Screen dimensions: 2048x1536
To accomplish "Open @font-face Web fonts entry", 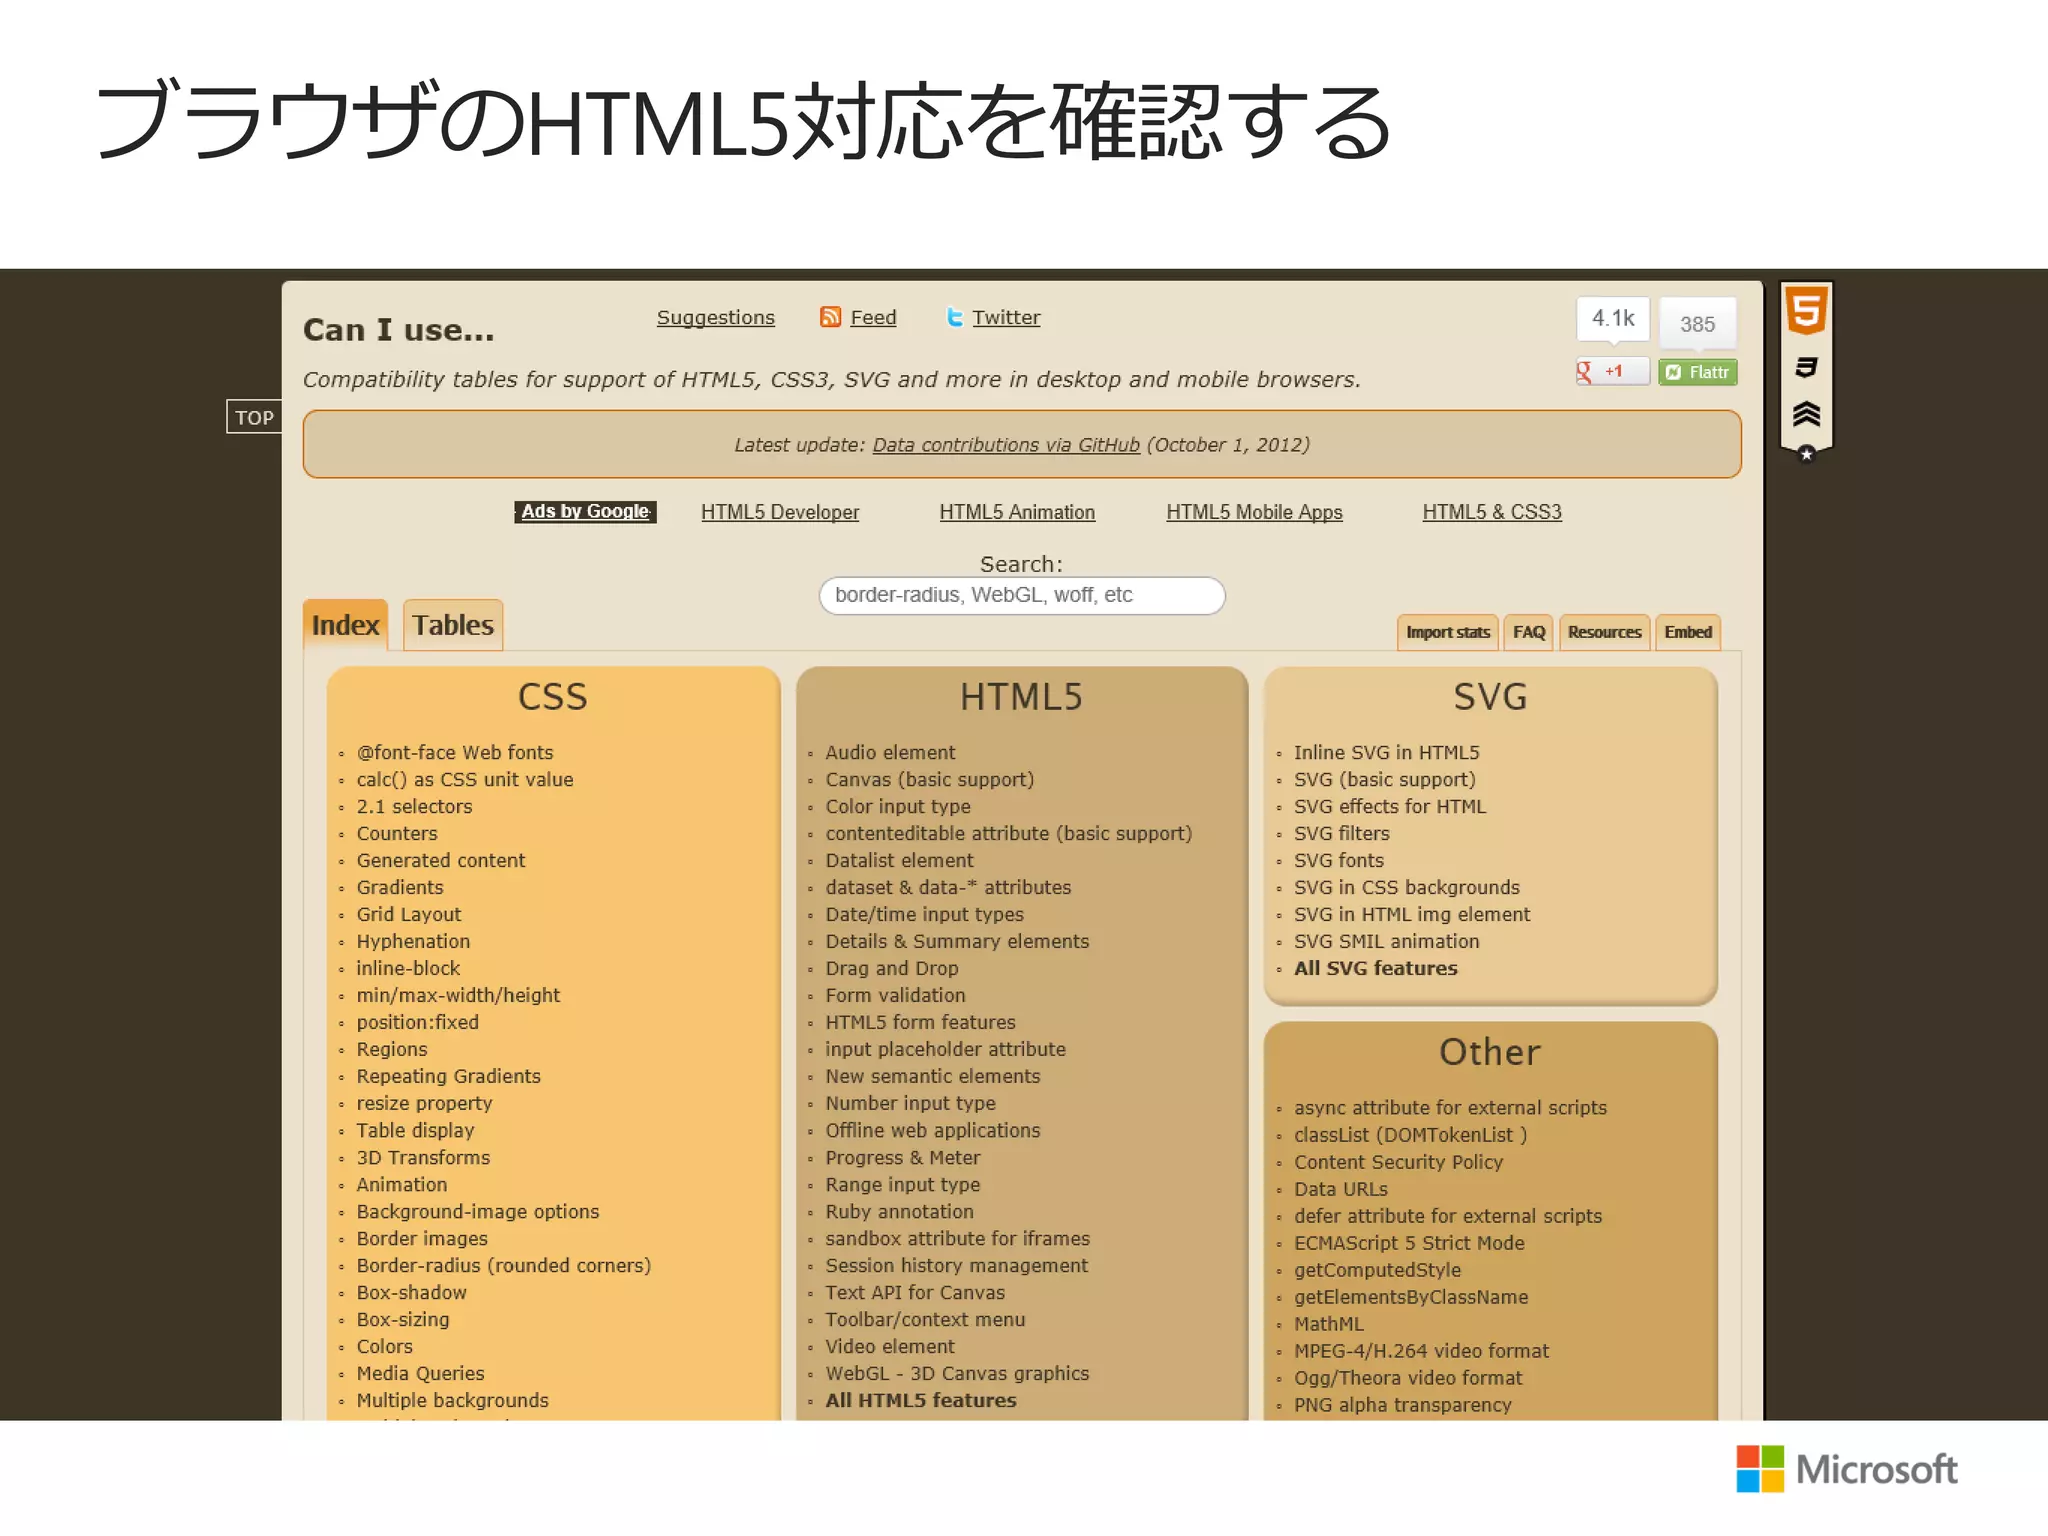I will [455, 752].
